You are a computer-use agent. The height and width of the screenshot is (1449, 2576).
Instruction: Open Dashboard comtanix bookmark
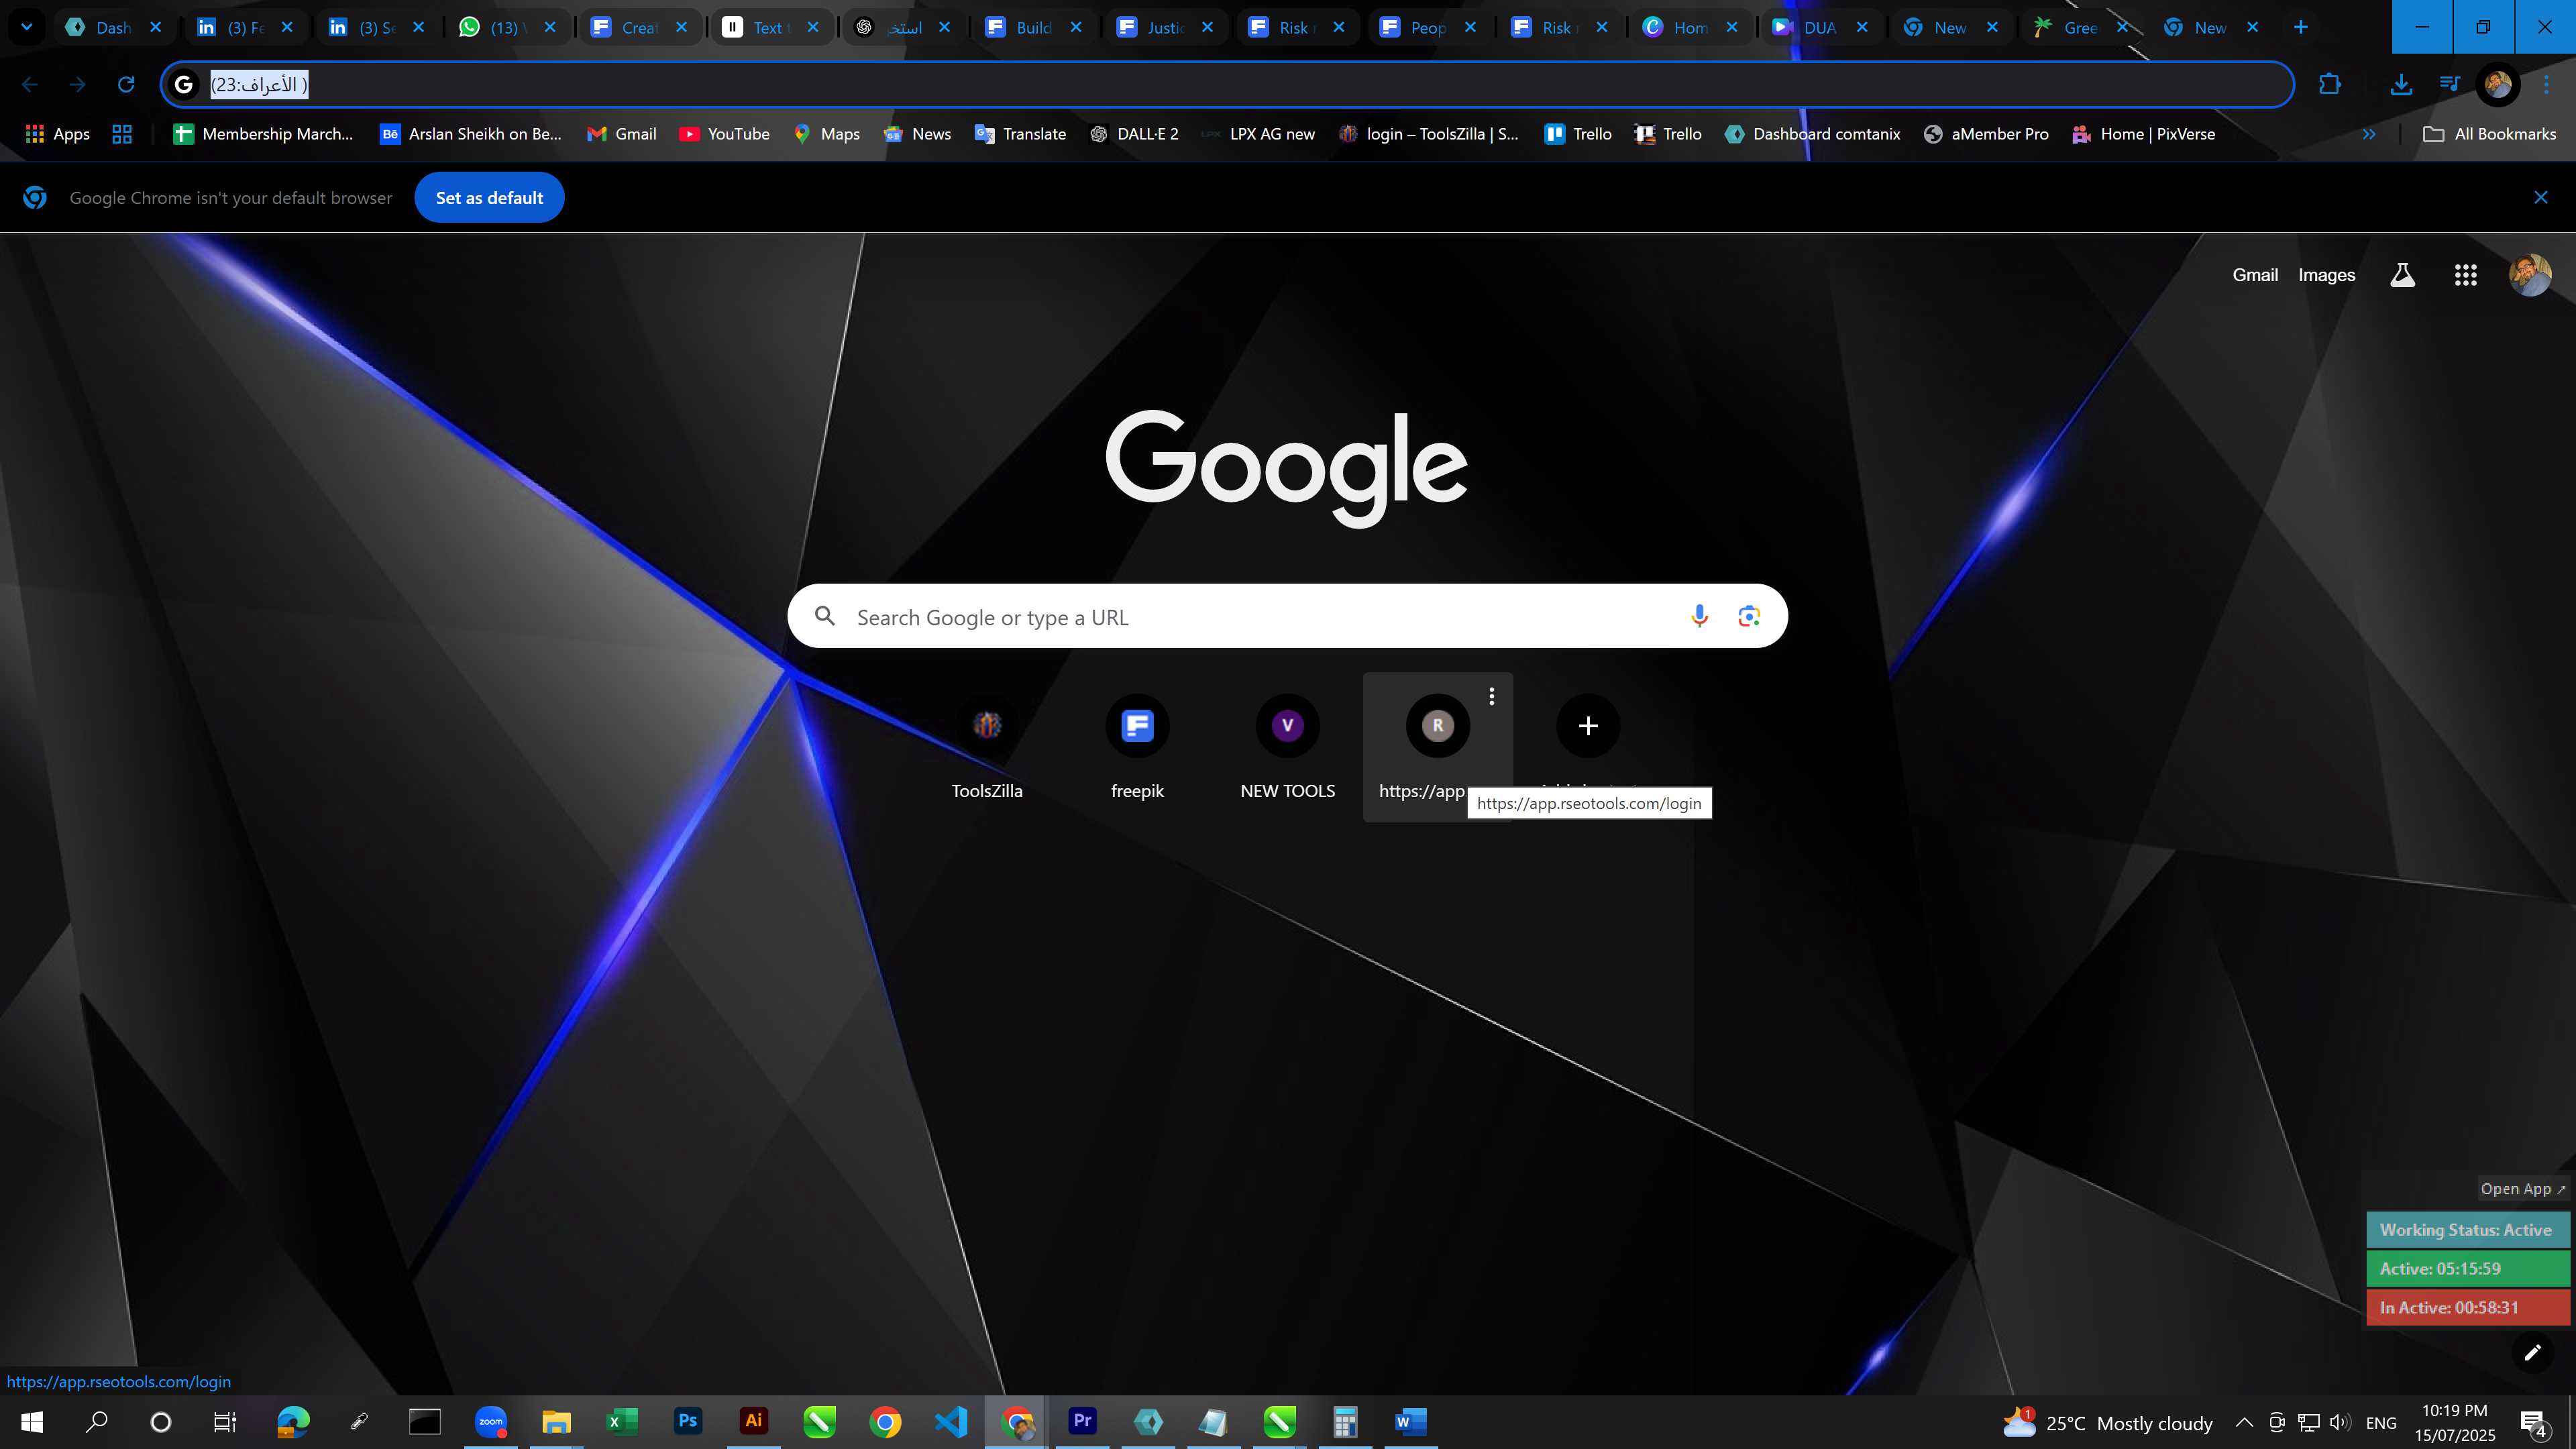coord(1812,134)
